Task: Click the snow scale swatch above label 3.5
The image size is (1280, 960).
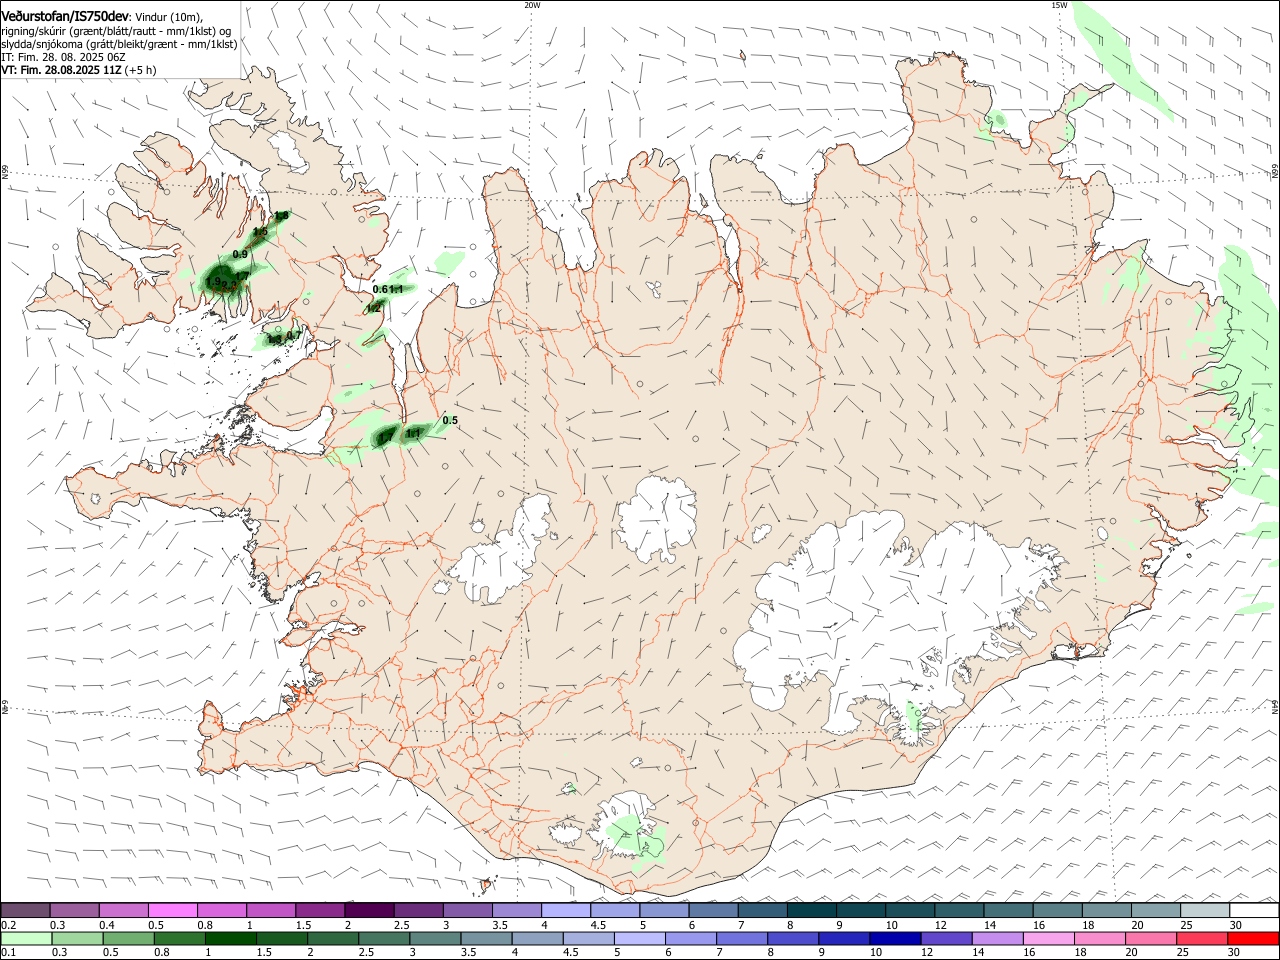Action: 516,910
